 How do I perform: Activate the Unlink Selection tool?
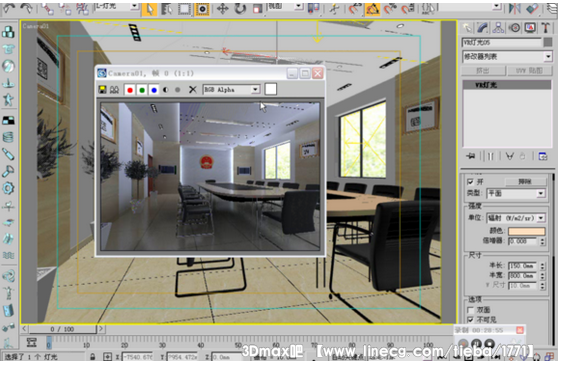65,8
